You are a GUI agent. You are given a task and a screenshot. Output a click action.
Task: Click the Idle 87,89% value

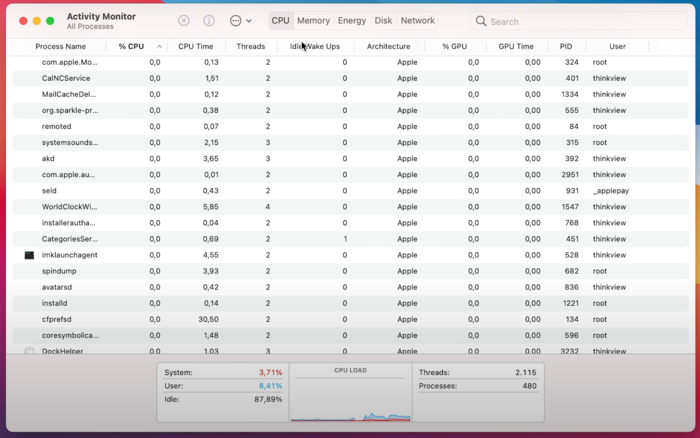coord(268,399)
